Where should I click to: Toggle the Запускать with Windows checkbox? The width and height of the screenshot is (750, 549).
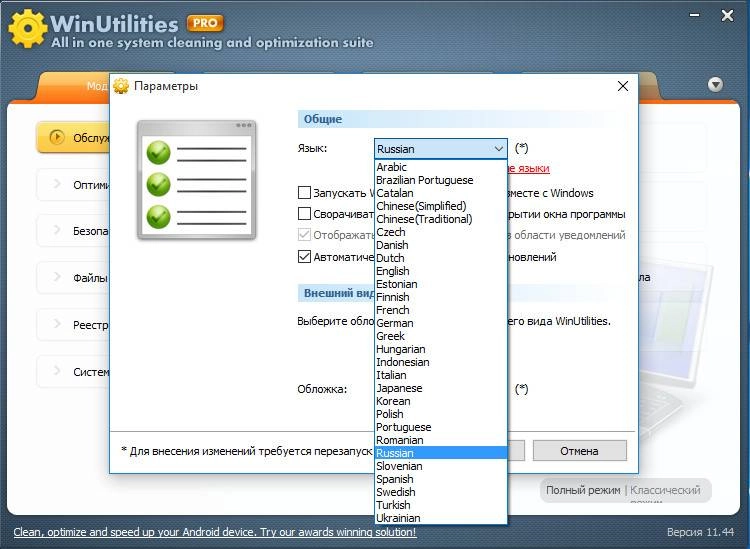[304, 193]
